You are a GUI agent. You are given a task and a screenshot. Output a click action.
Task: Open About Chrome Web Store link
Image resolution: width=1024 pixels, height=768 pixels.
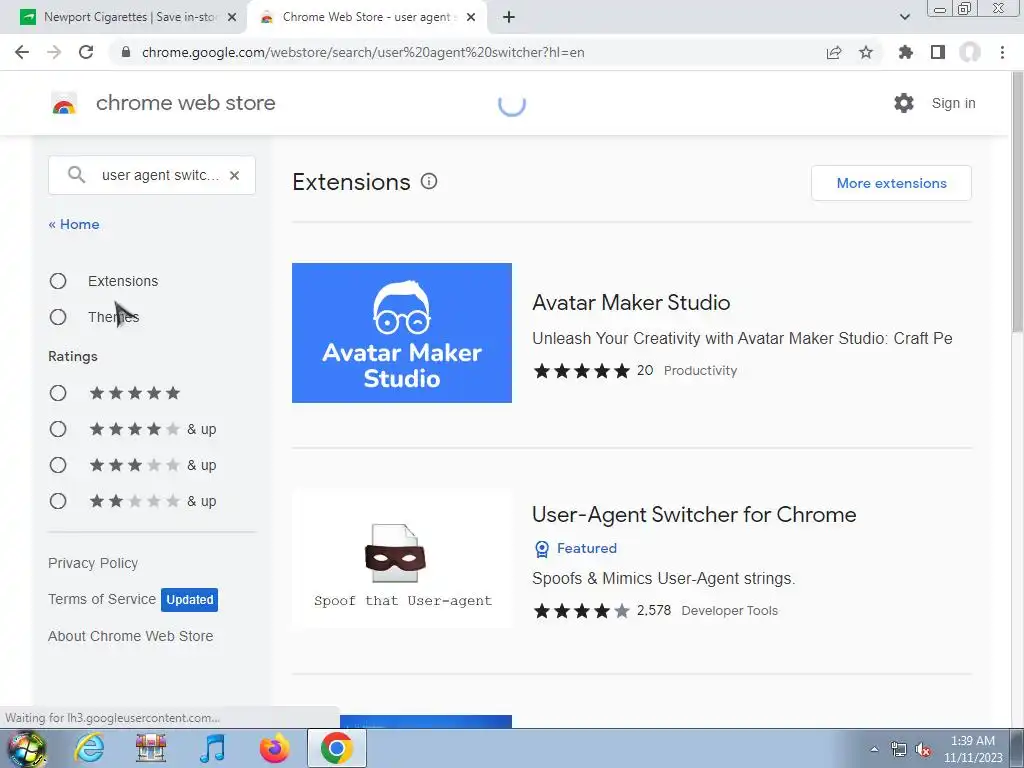[131, 636]
